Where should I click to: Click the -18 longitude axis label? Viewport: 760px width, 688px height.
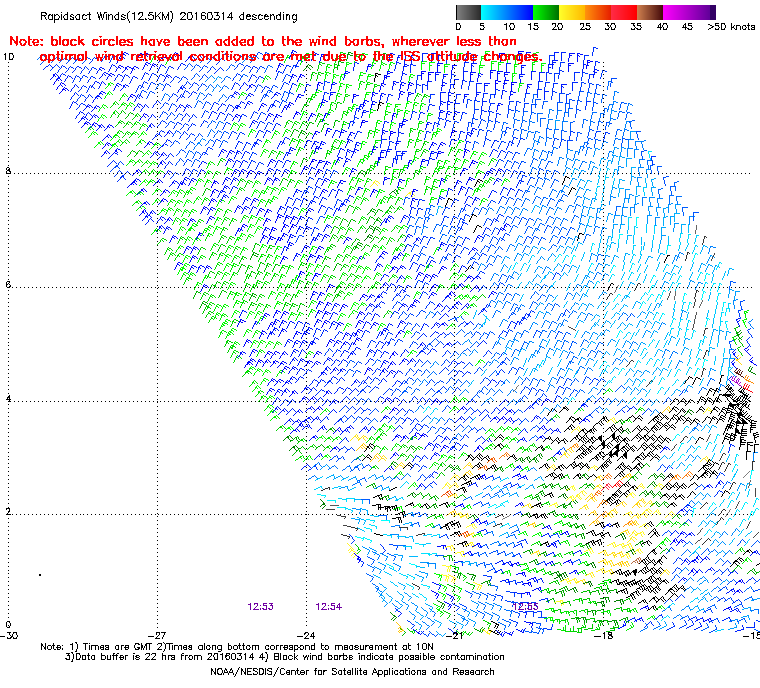click(x=603, y=635)
